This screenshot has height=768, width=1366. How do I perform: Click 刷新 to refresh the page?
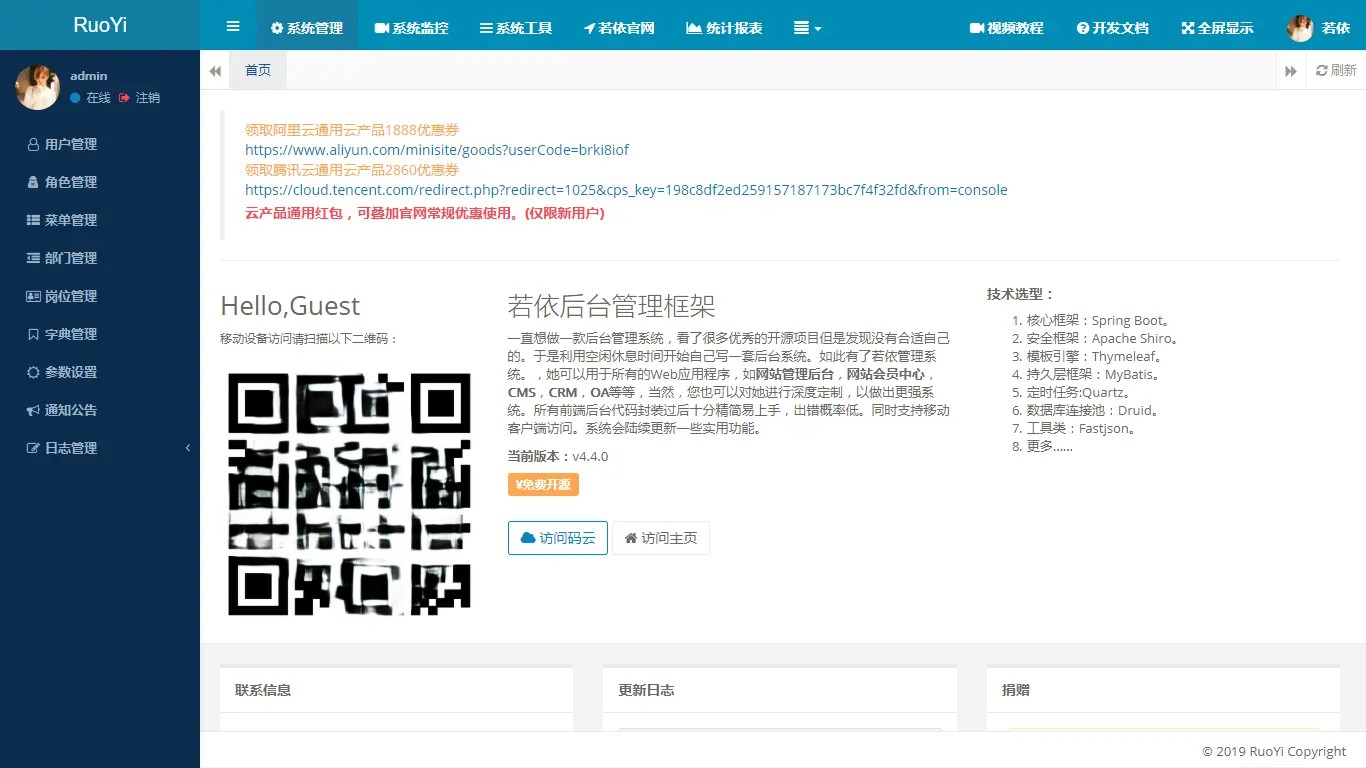point(1336,70)
